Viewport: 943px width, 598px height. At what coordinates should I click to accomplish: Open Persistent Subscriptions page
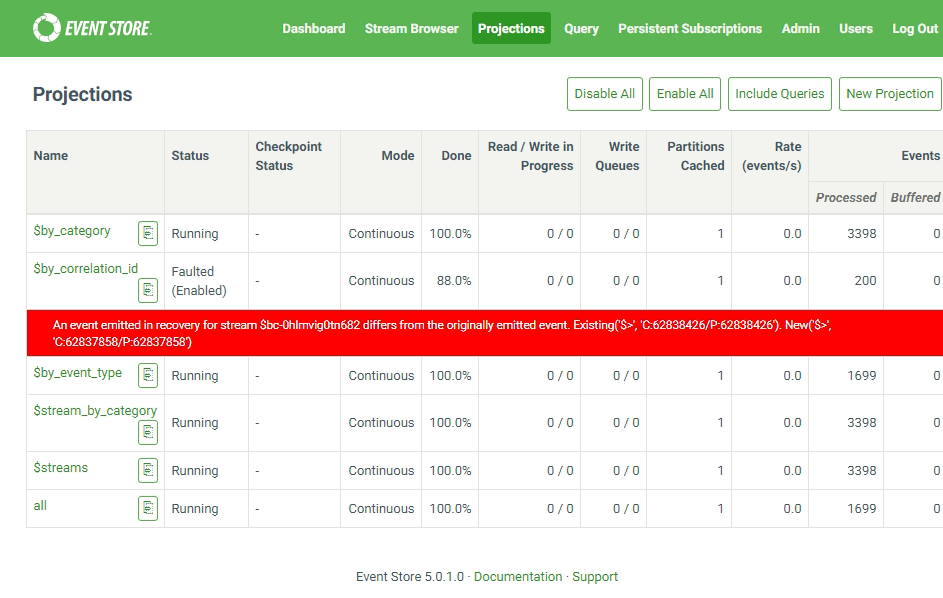tap(690, 28)
